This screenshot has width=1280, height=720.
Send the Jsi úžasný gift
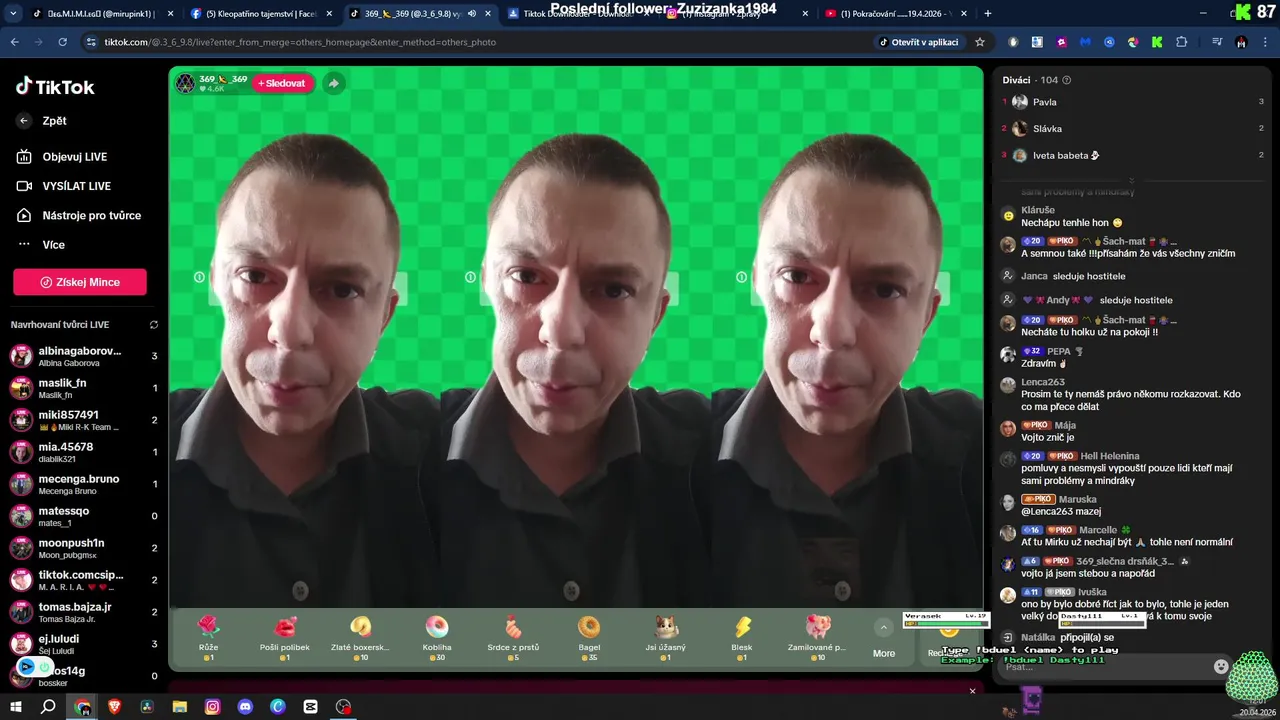pos(666,637)
